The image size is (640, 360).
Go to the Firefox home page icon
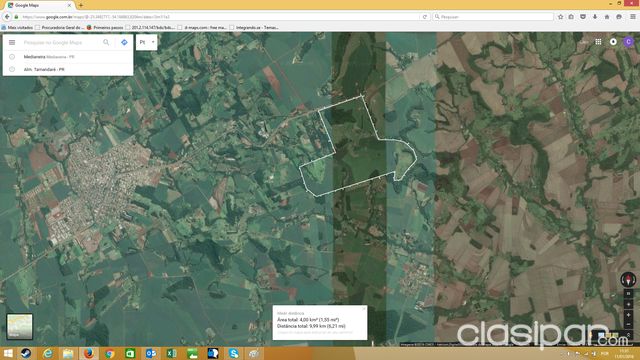coord(607,17)
